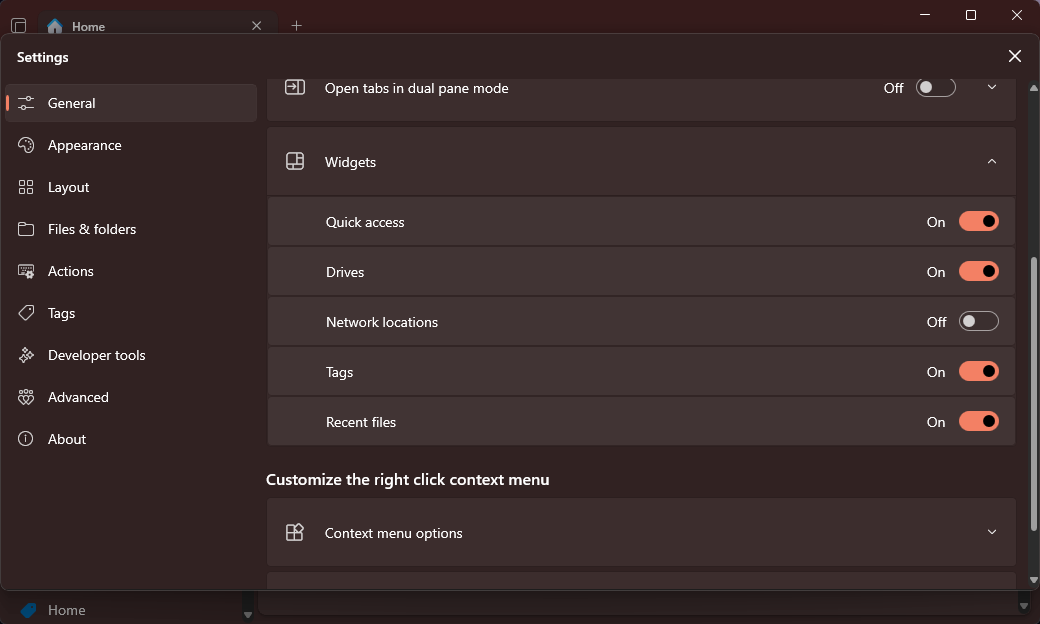
Task: Click the Appearance palette icon in sidebar
Action: [x=27, y=145]
